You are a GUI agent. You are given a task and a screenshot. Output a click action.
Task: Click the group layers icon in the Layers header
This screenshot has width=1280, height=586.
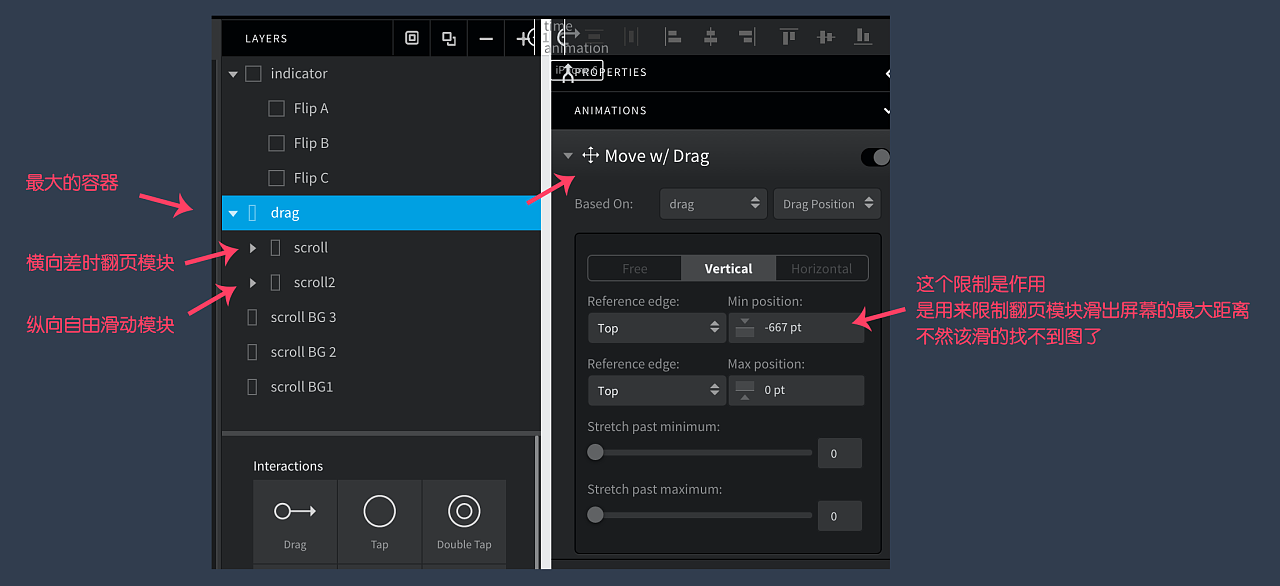pos(411,38)
